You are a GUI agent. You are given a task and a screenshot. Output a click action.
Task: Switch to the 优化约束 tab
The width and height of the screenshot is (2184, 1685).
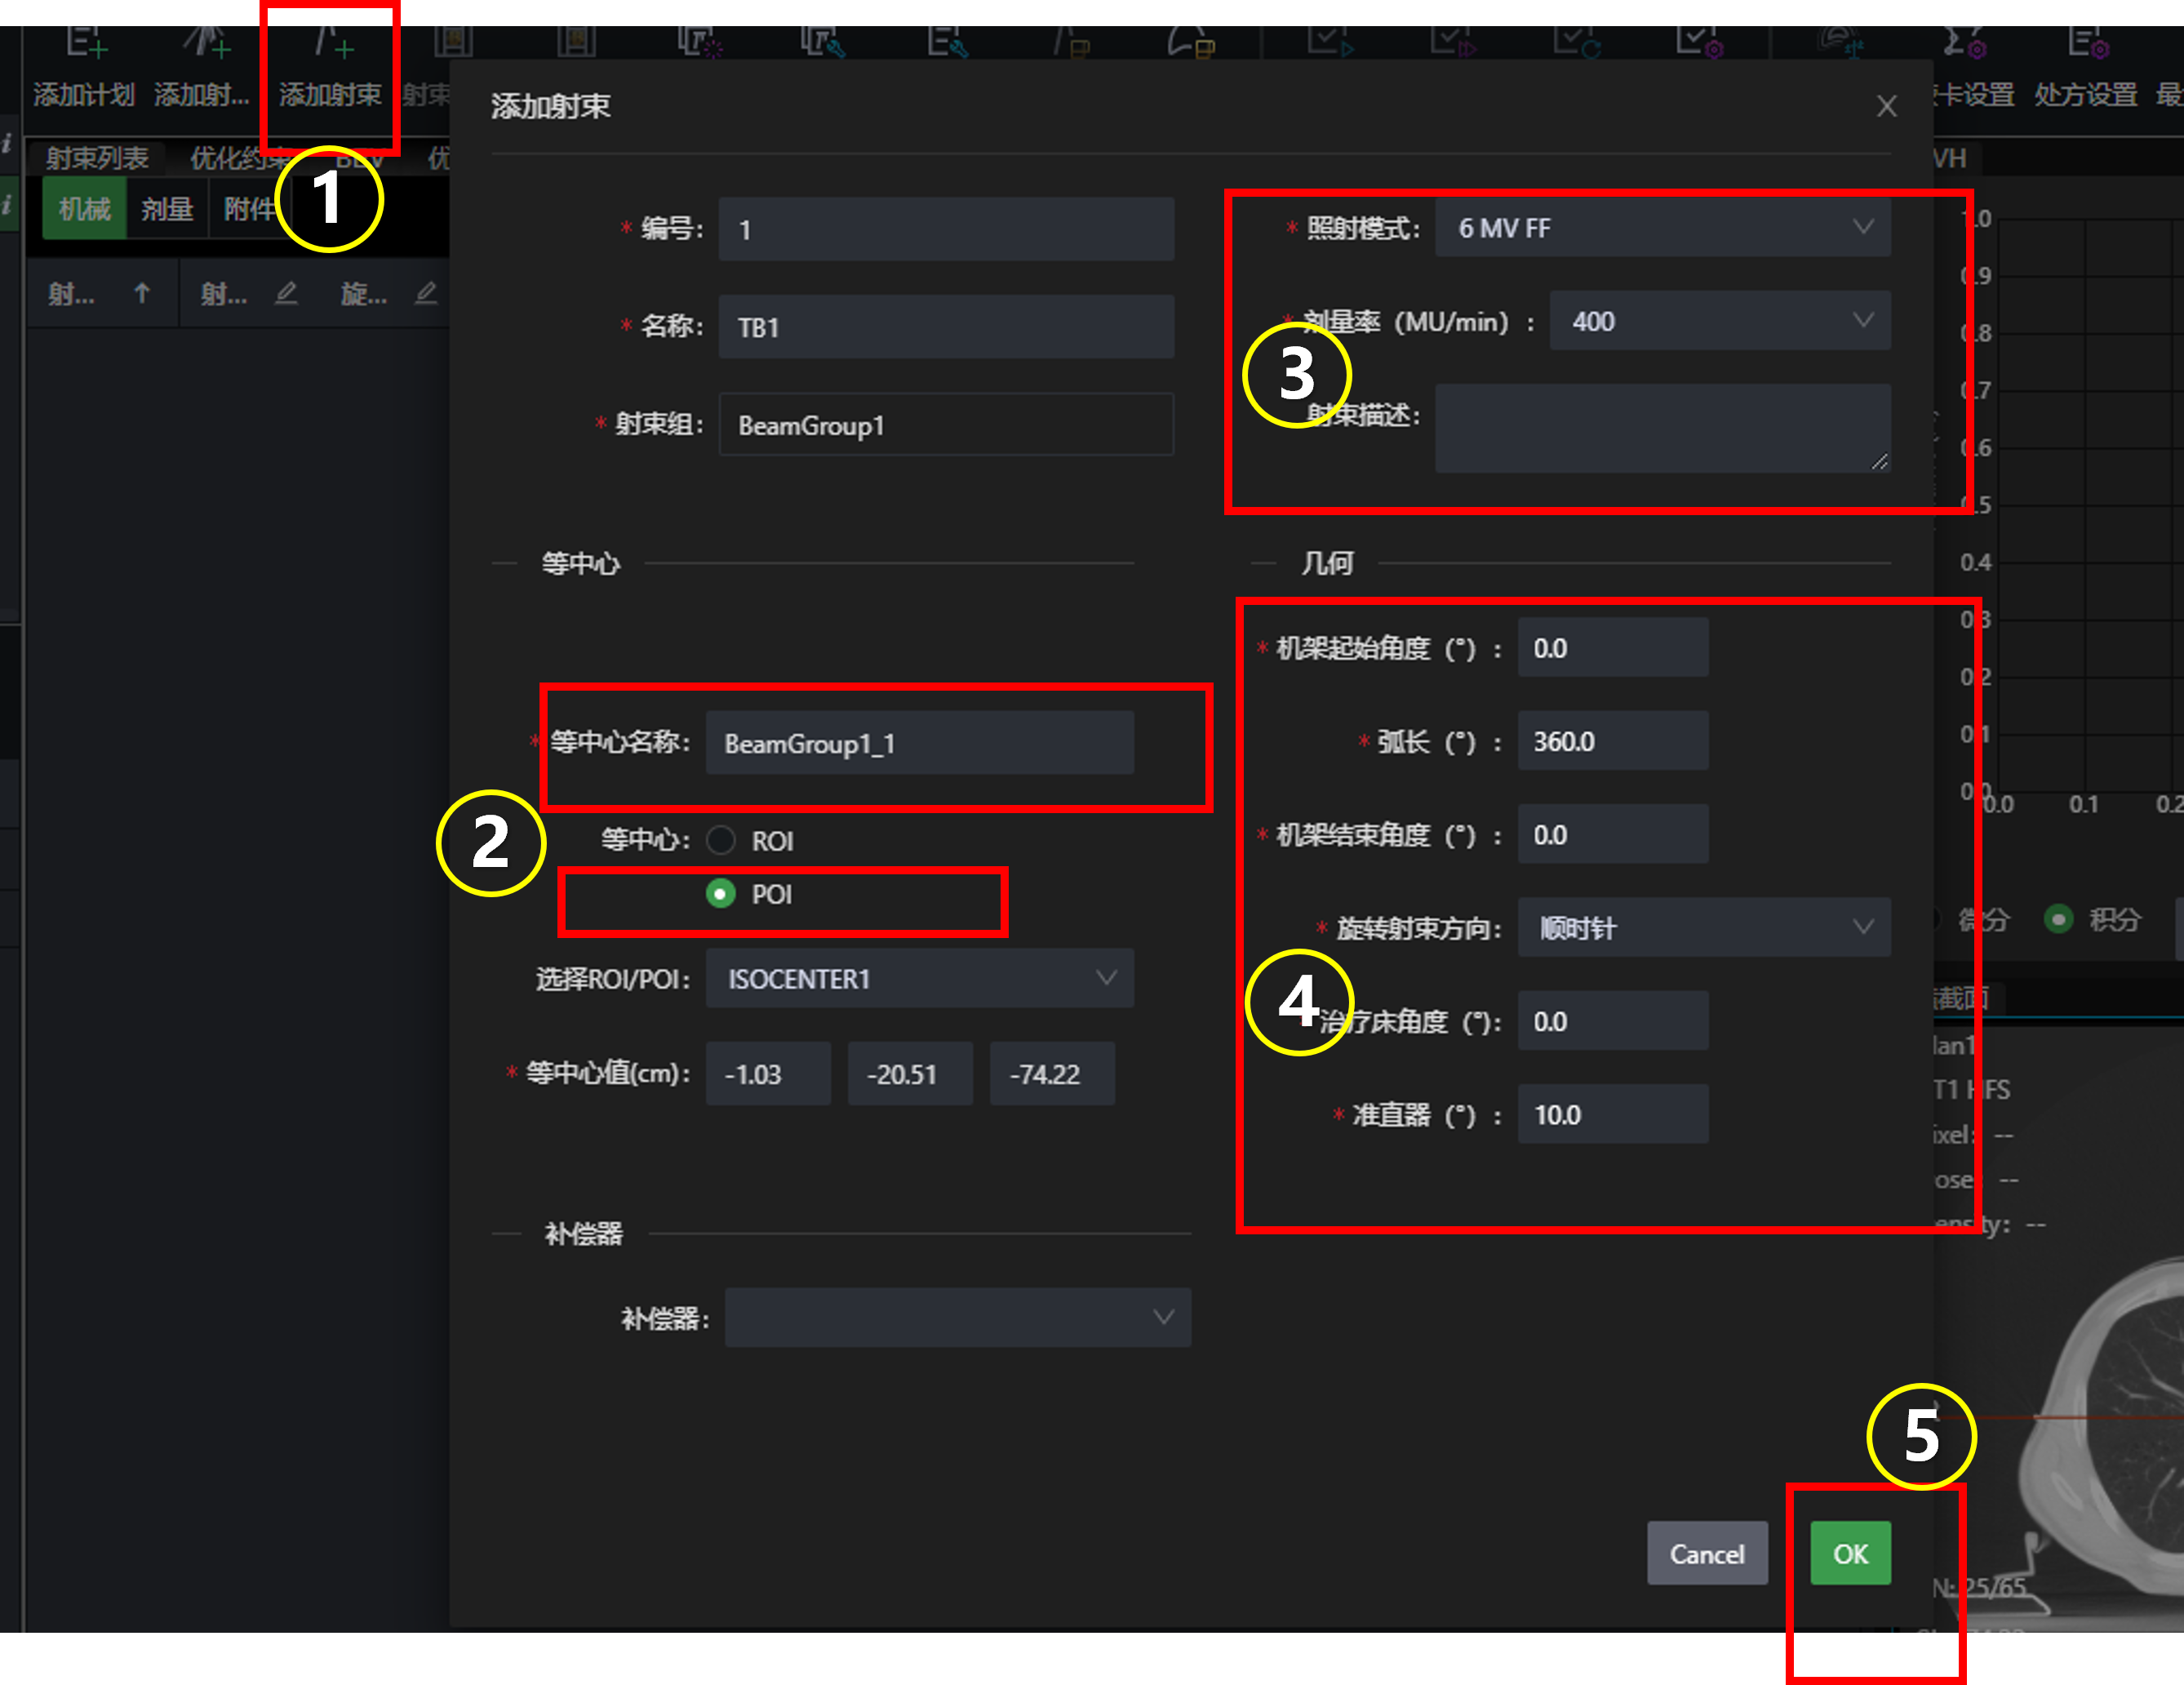(240, 158)
